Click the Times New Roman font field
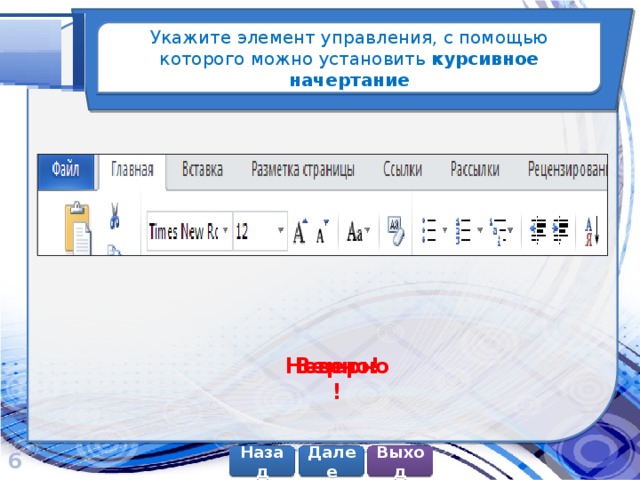 189,231
